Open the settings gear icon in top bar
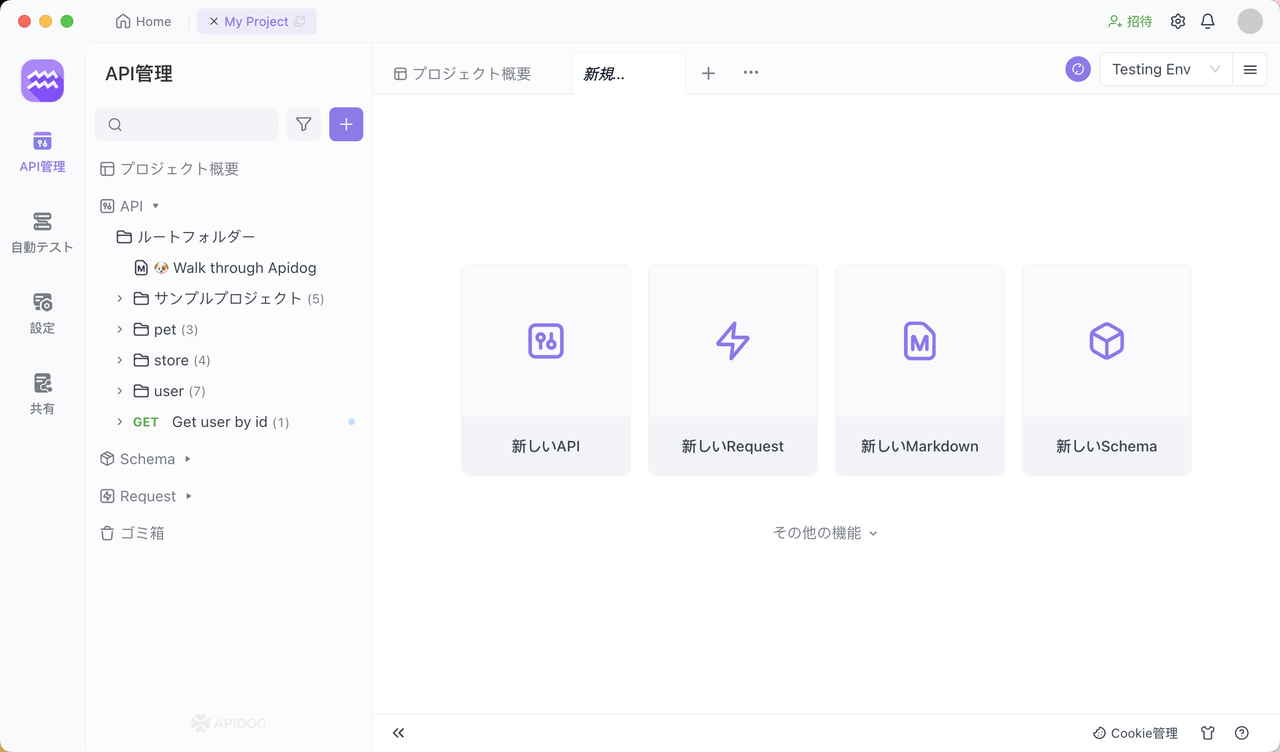Viewport: 1280px width, 752px height. coord(1178,21)
